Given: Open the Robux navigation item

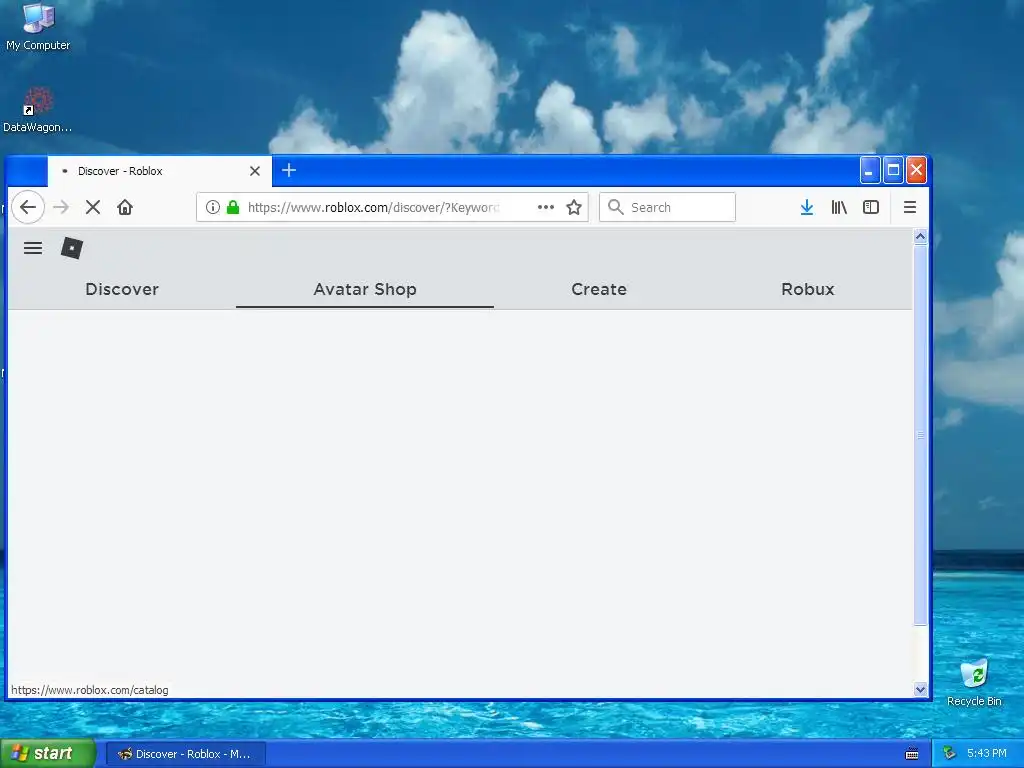Looking at the screenshot, I should [x=808, y=289].
